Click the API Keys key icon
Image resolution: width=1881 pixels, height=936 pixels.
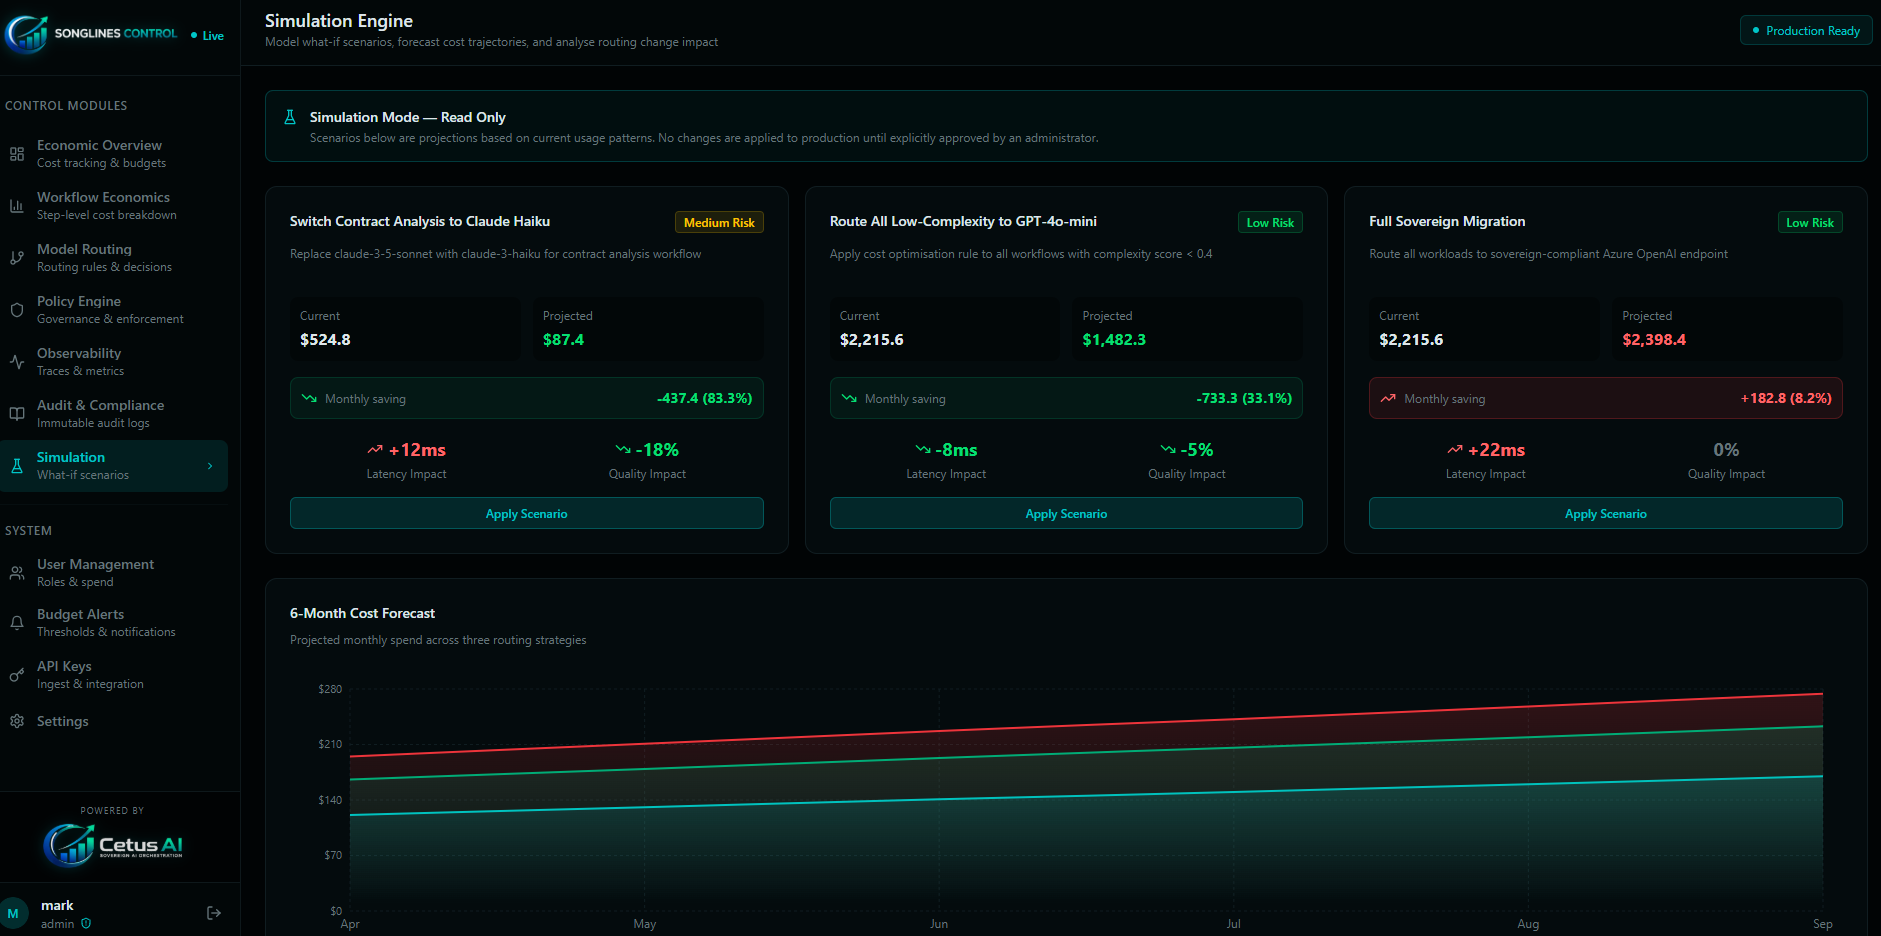[x=17, y=675]
